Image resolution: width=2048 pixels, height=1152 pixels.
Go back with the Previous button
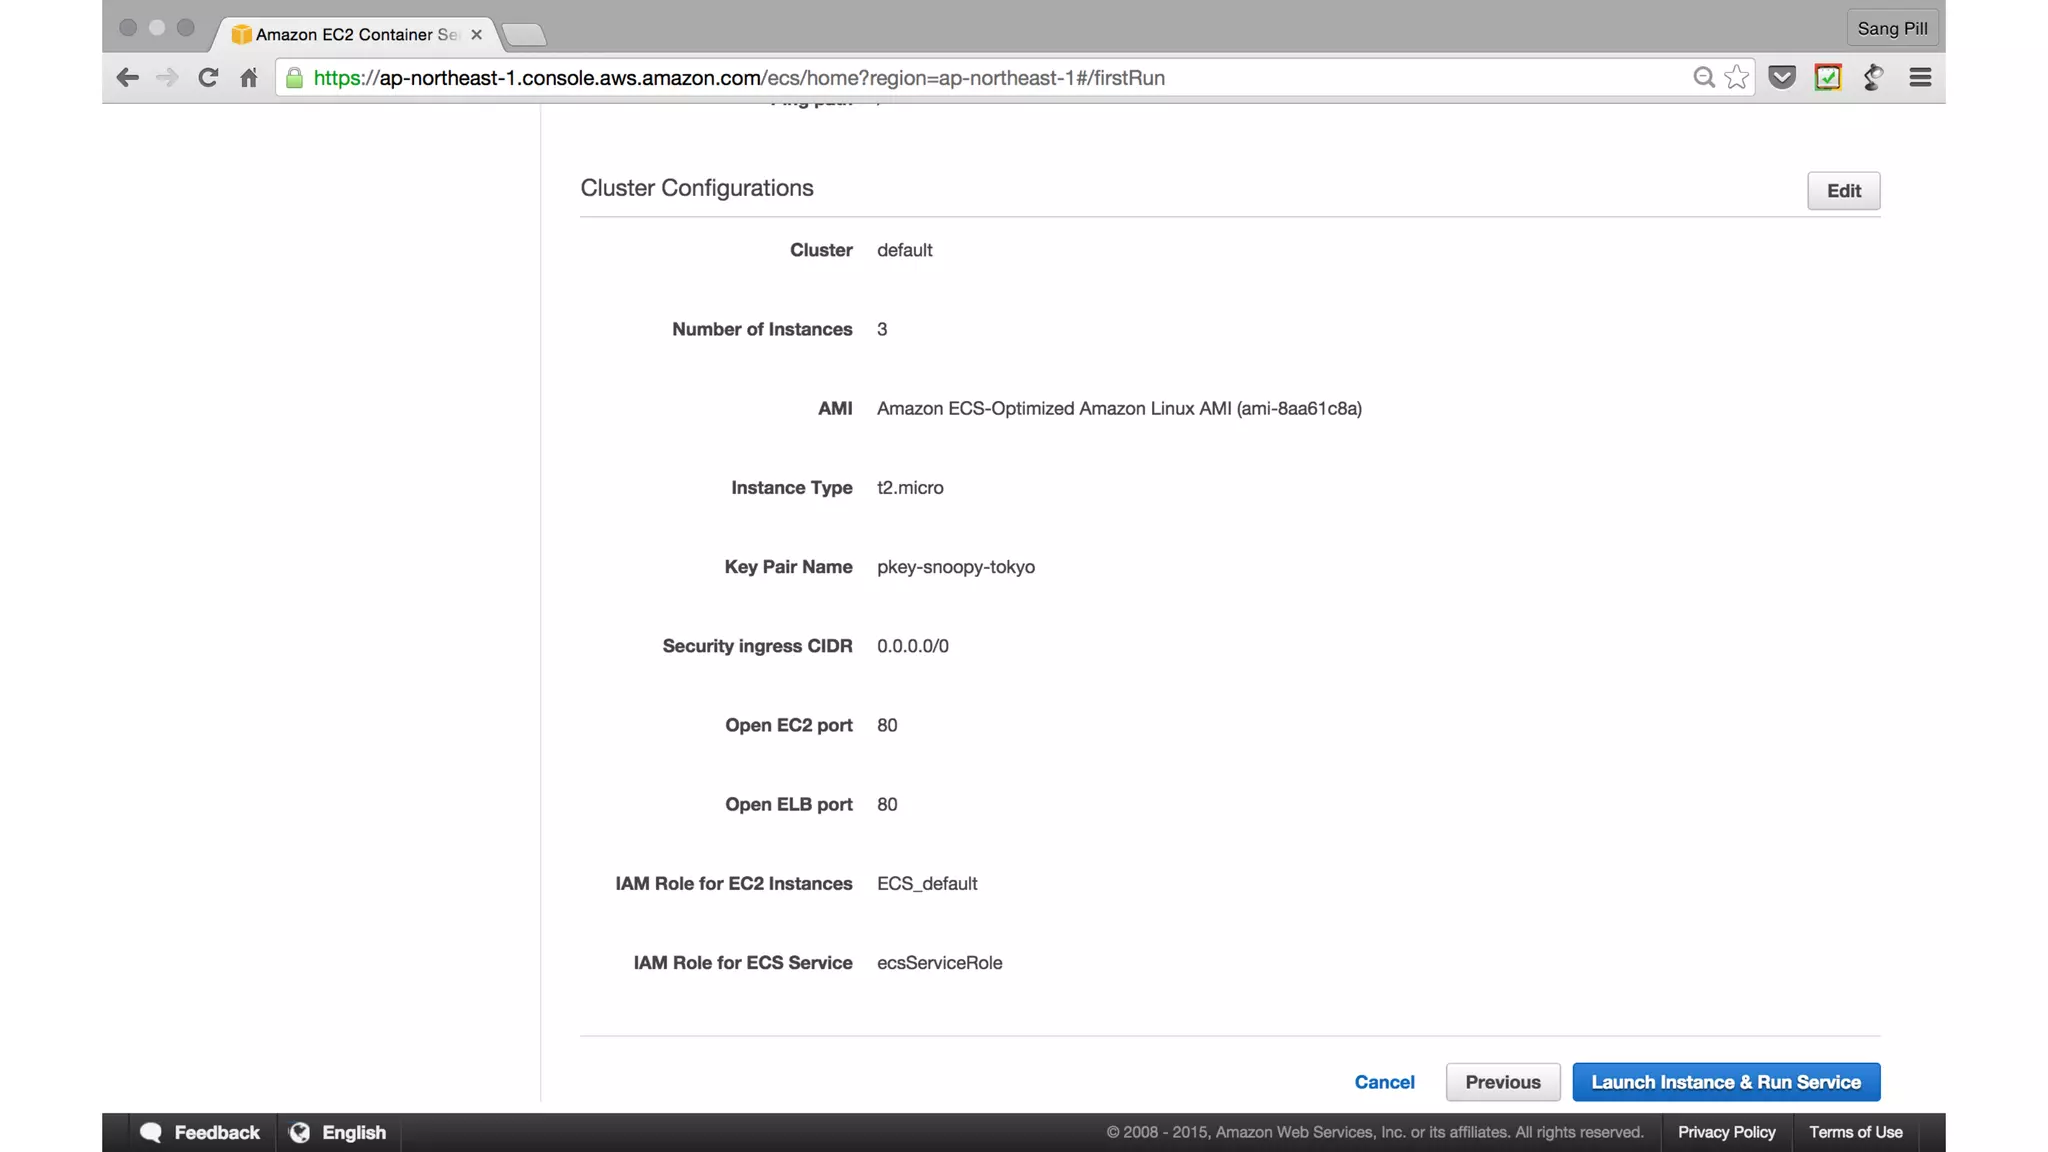(x=1502, y=1082)
